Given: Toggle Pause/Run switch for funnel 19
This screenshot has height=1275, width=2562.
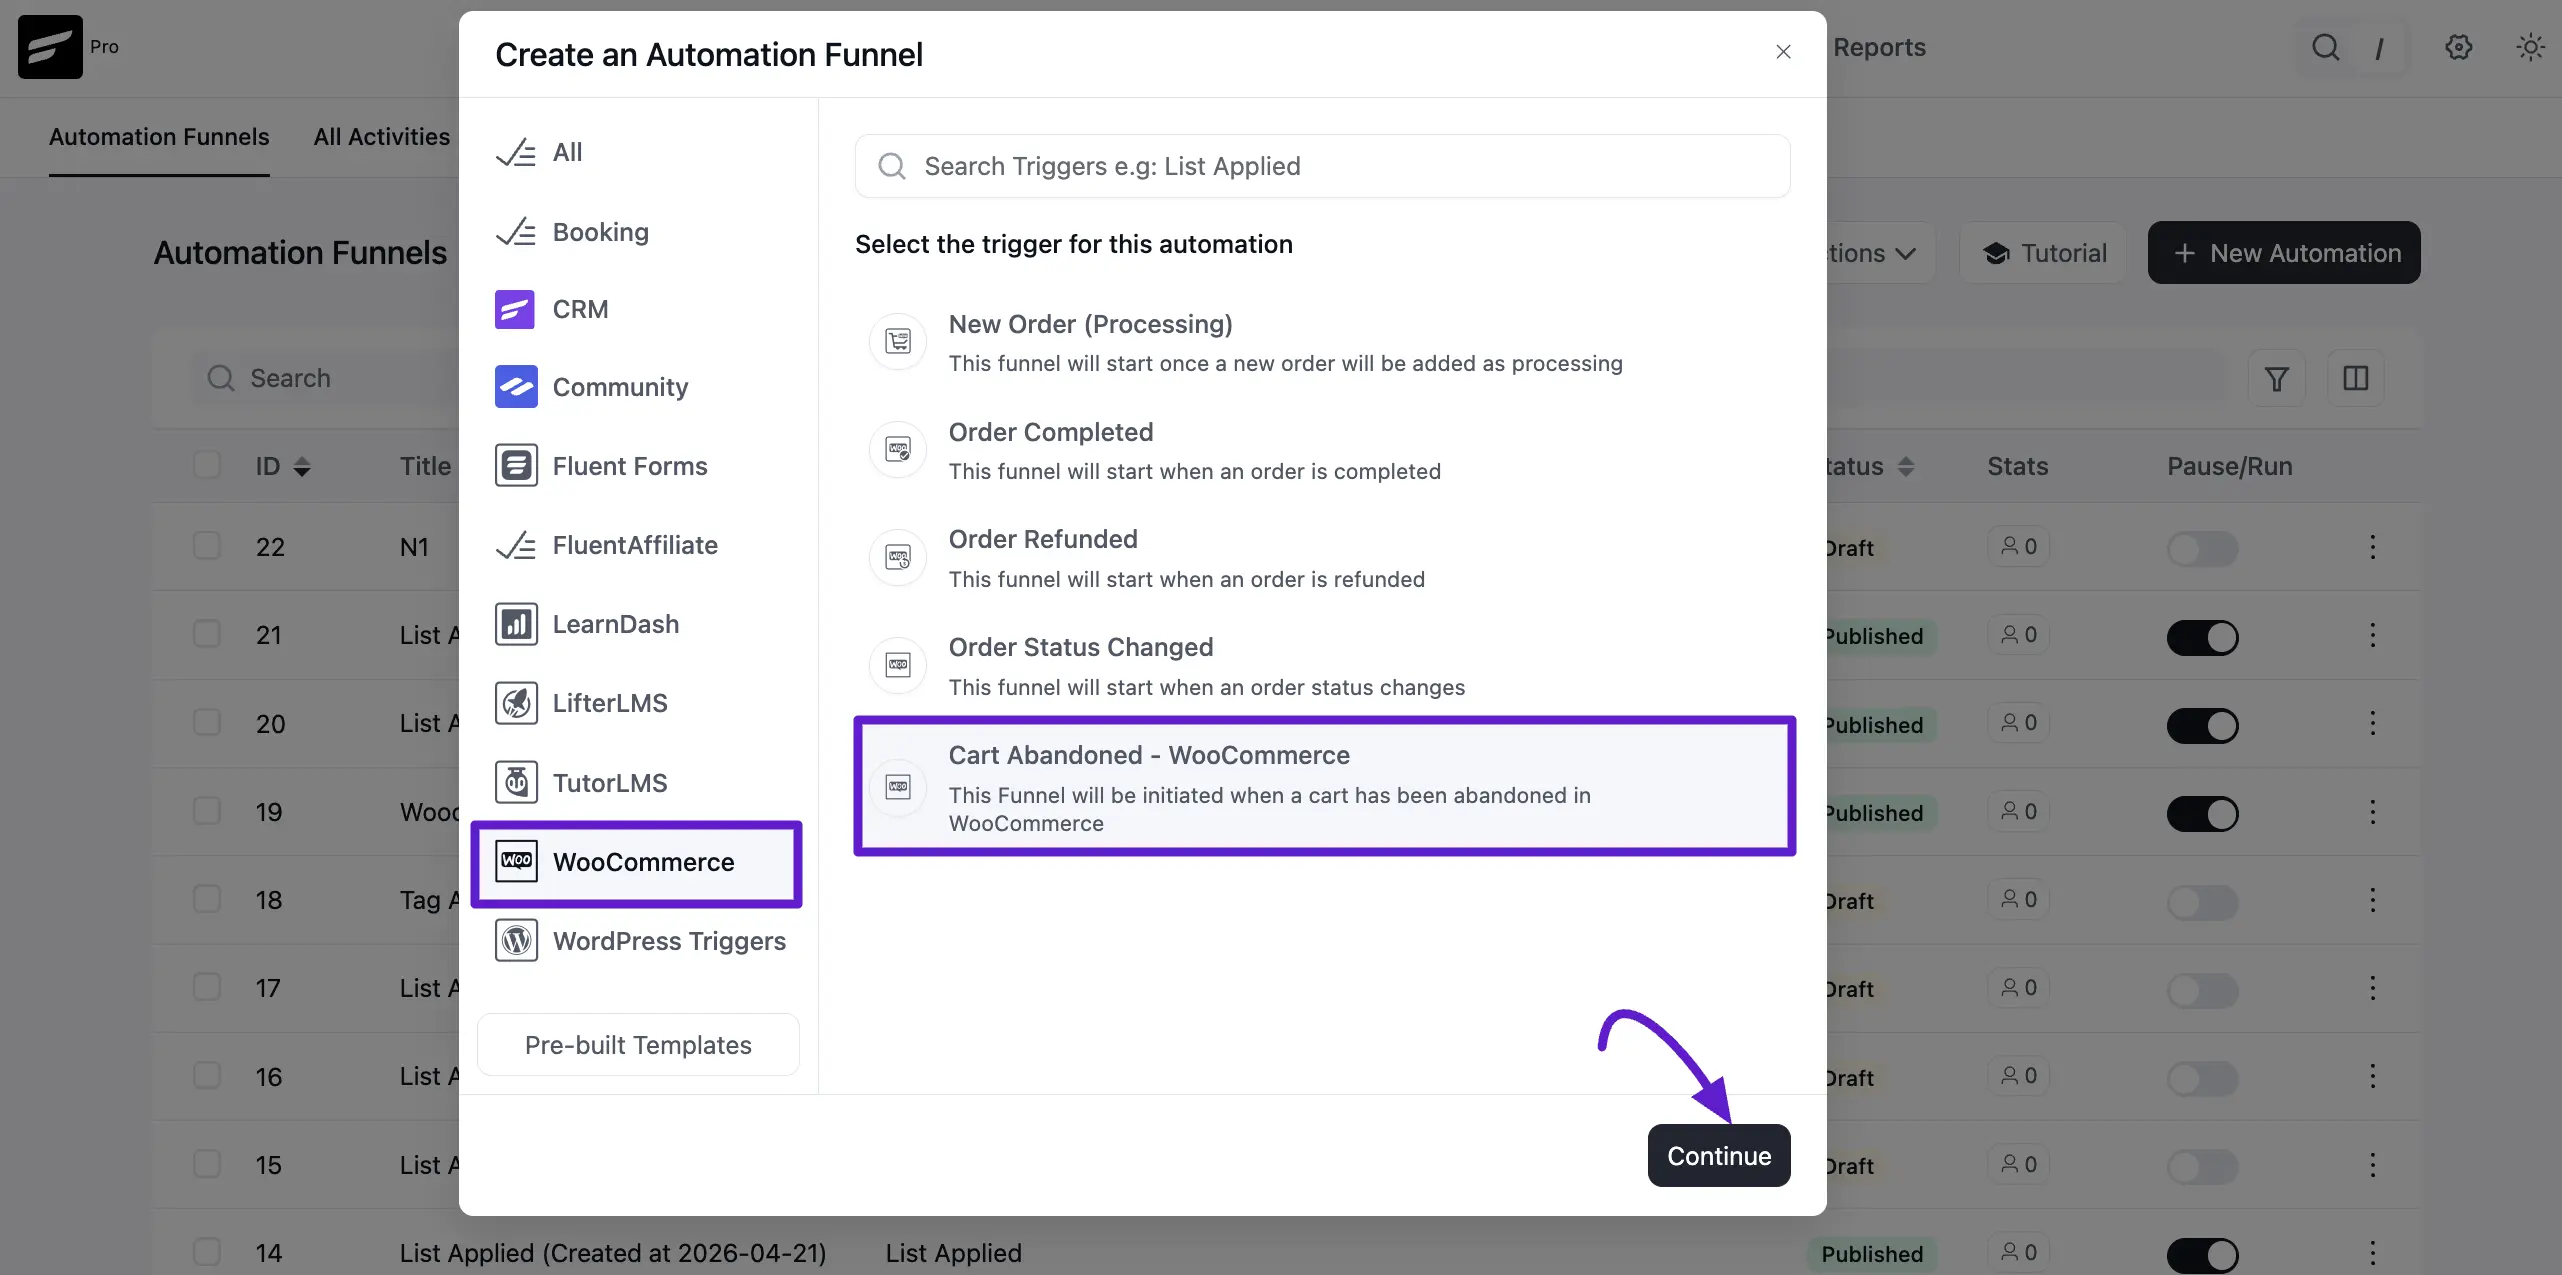Looking at the screenshot, I should pos(2202,813).
